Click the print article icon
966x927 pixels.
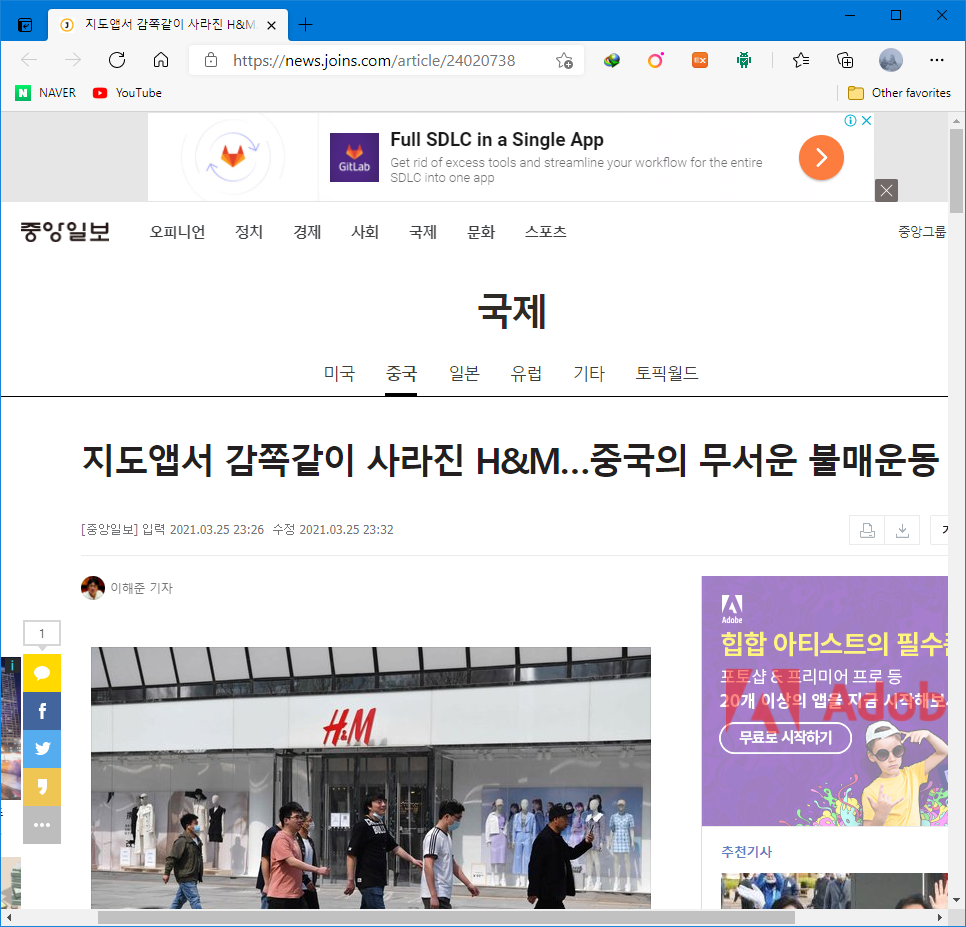[x=867, y=530]
